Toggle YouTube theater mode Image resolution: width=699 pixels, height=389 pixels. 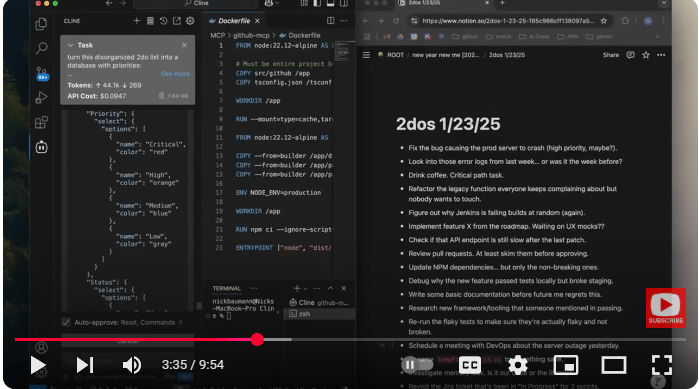[x=614, y=365]
